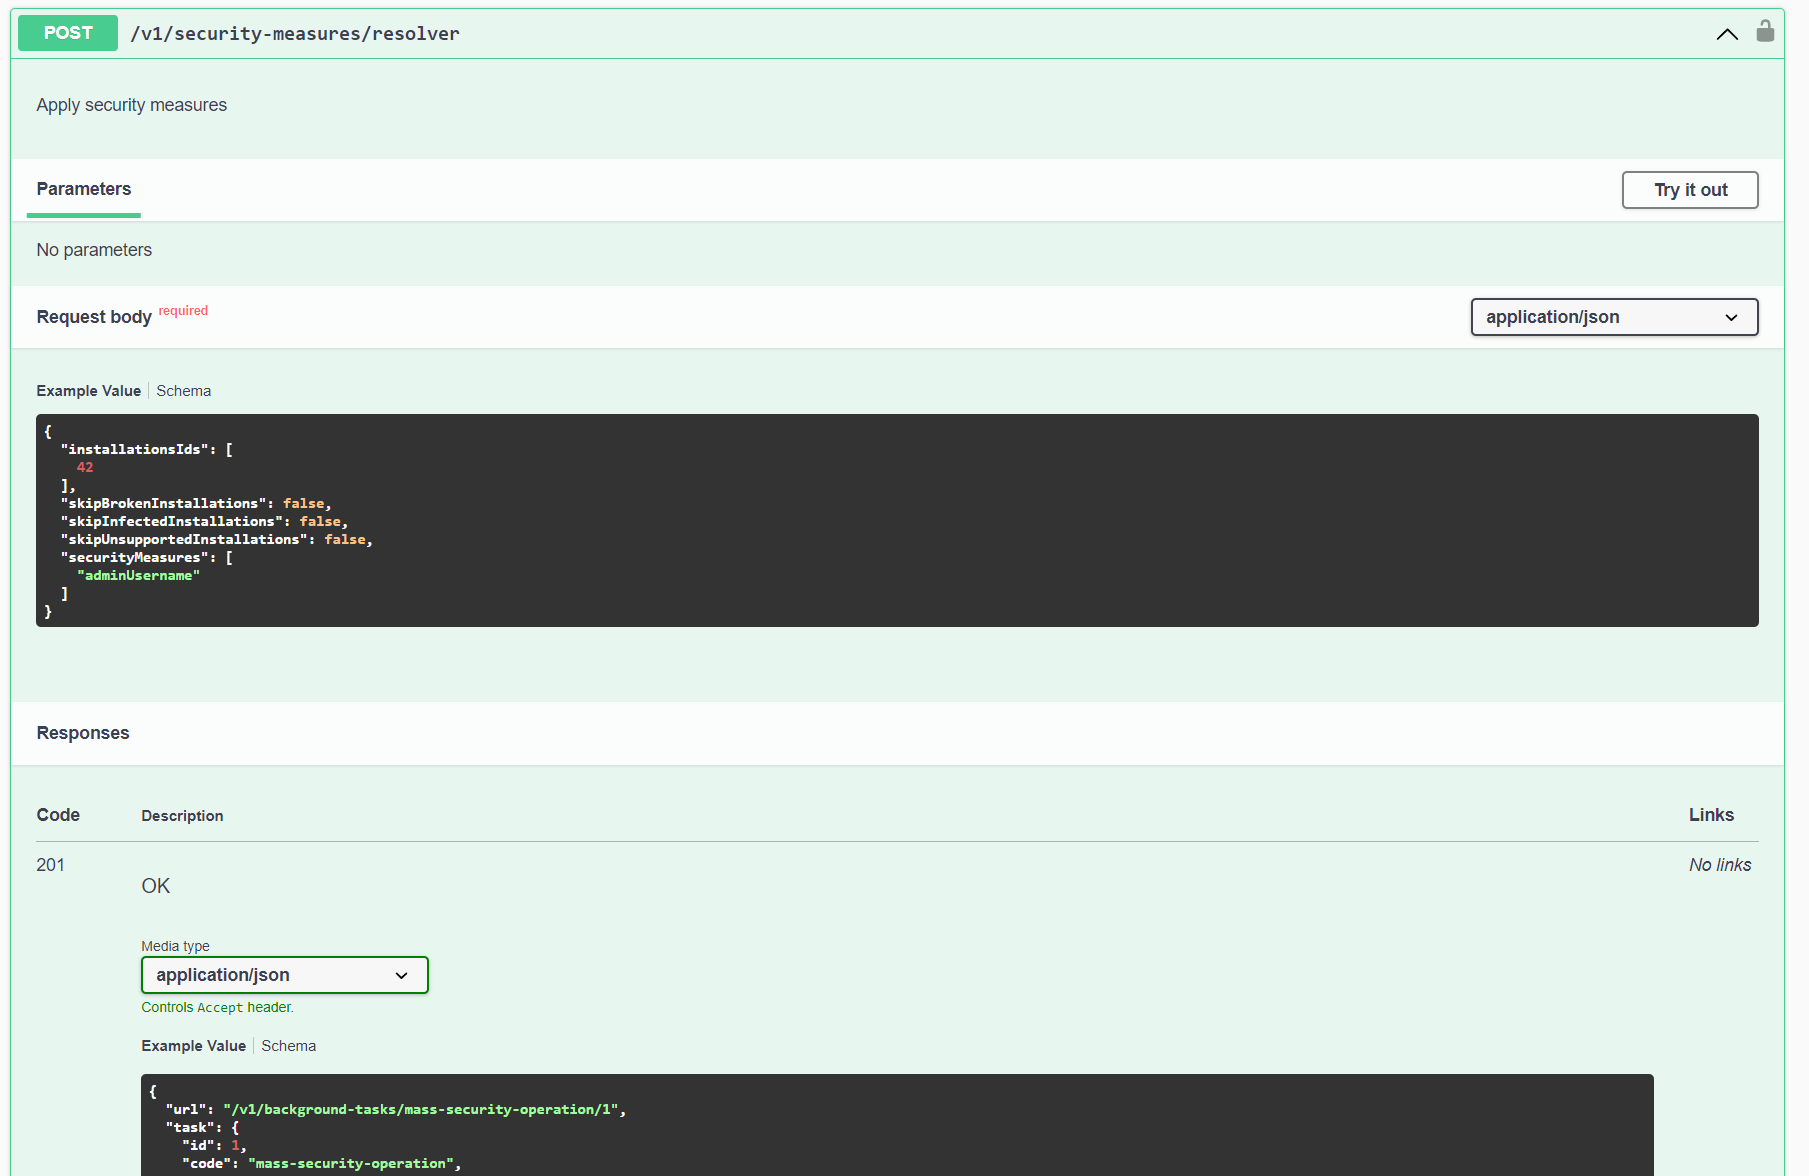The image size is (1809, 1176).
Task: Click the green POST method badge
Action: click(67, 32)
